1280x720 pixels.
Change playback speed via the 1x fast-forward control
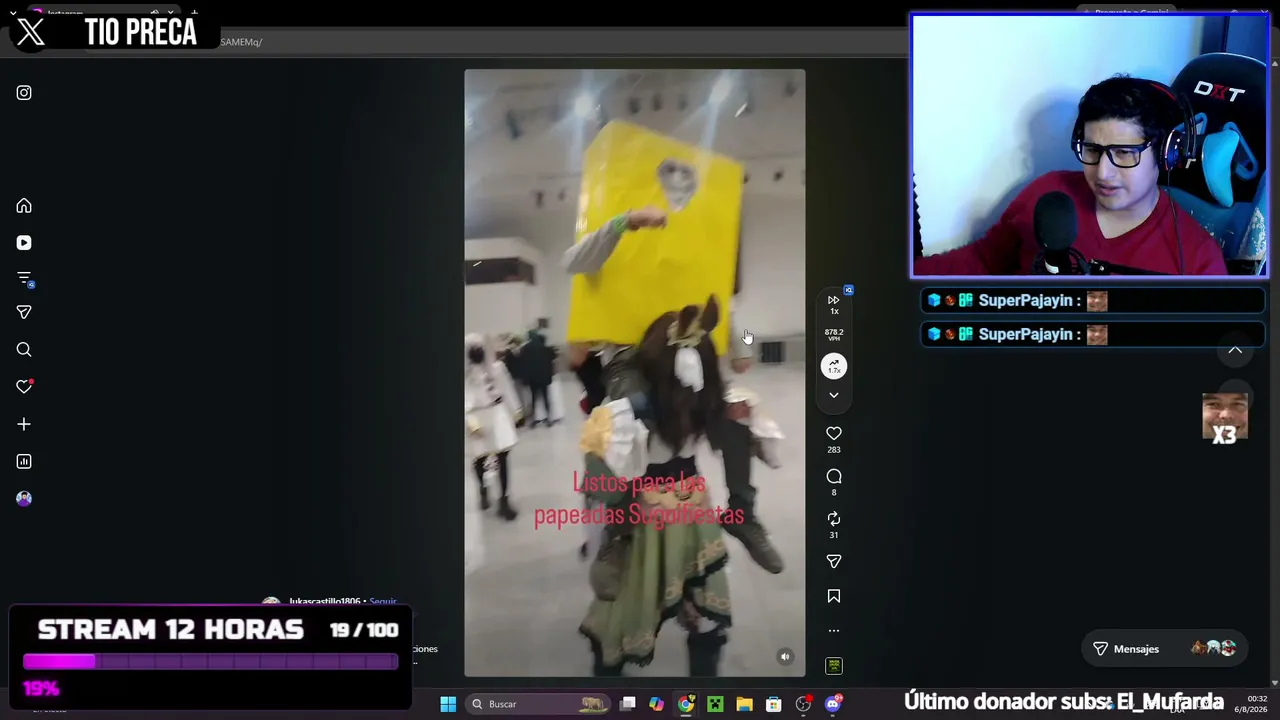coord(834,304)
